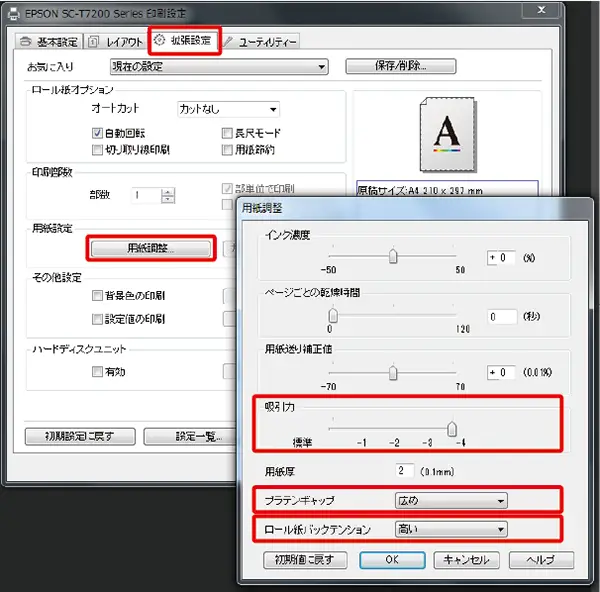Click the paper preview thumbnail with letter A
Image resolution: width=600 pixels, height=592 pixels.
coord(448,134)
